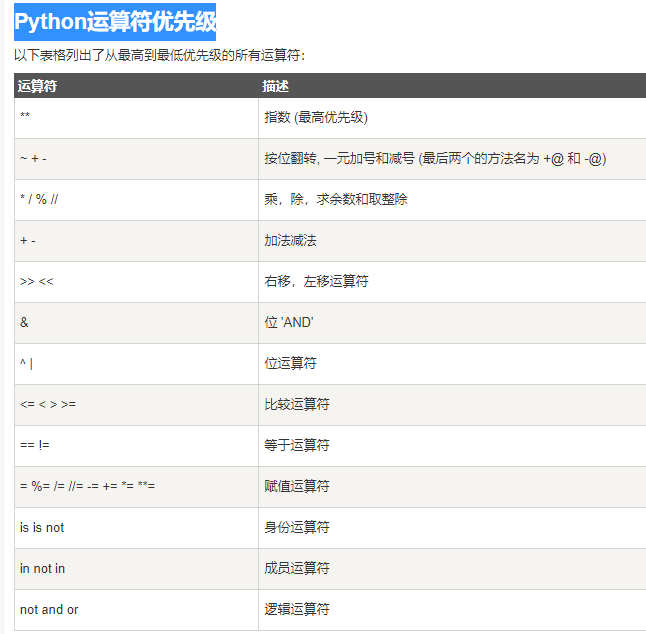The height and width of the screenshot is (634, 646).
Task: Click the 指数 (最高优先级) description
Action: tap(316, 117)
